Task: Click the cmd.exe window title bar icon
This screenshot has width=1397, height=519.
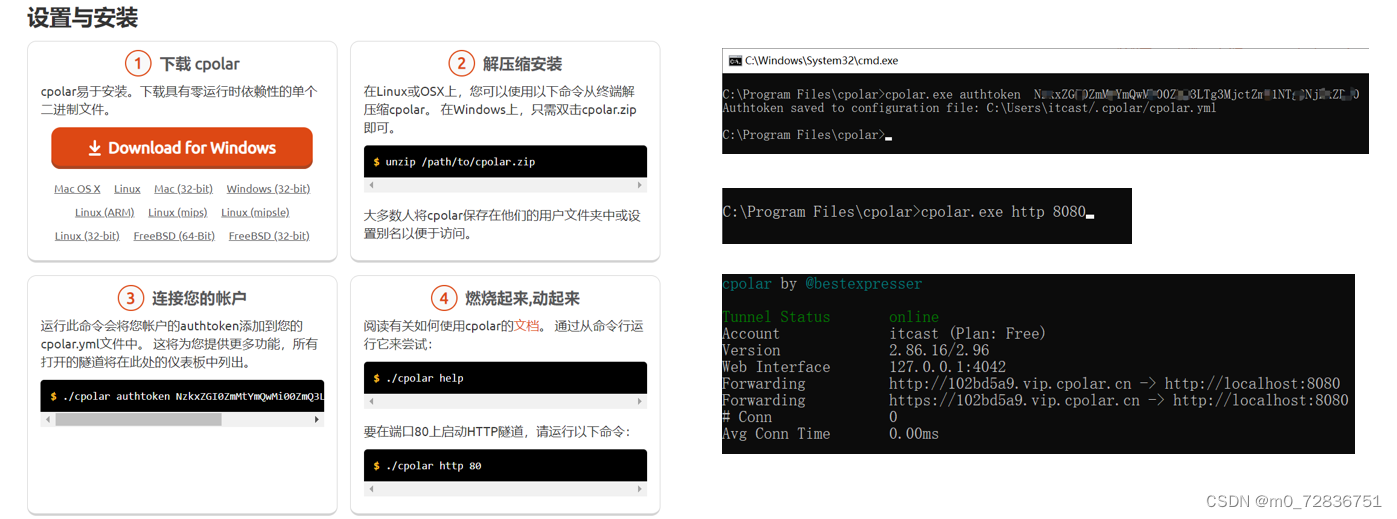Action: coord(735,60)
